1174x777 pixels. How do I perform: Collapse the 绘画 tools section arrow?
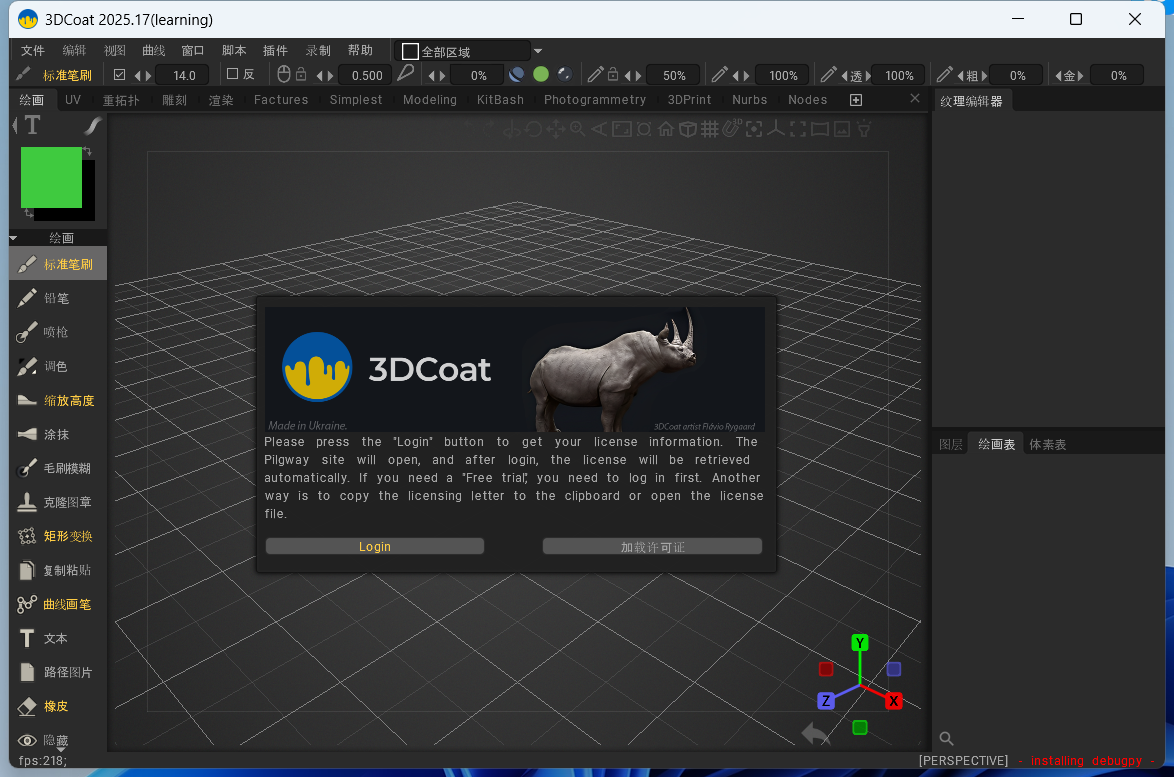(x=14, y=238)
